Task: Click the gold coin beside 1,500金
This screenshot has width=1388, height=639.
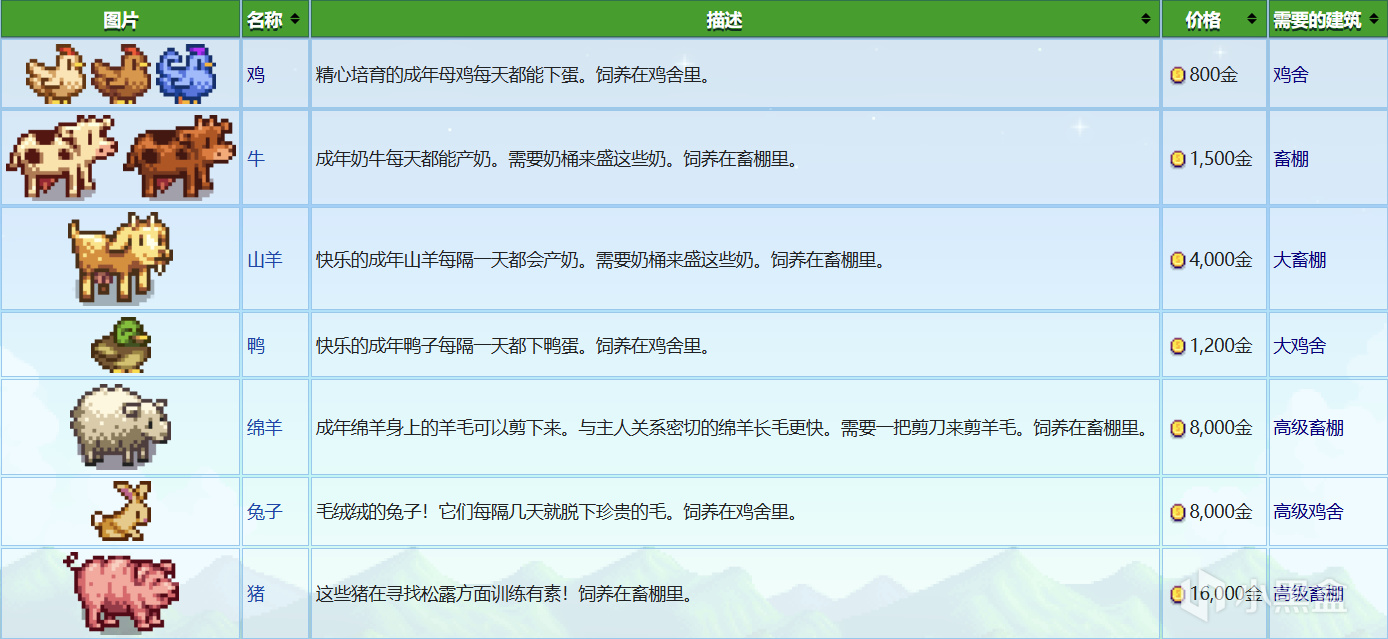Action: (1178, 159)
